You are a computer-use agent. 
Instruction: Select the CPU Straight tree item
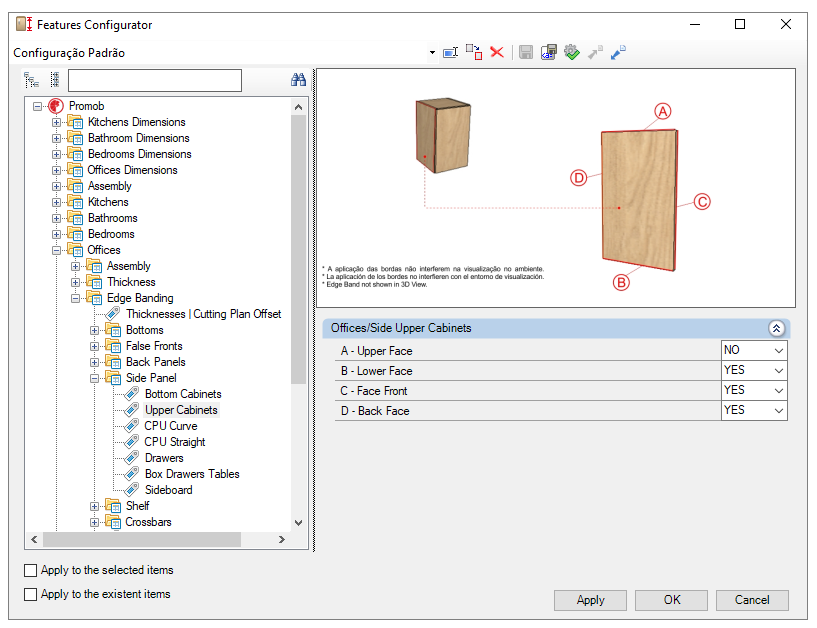point(175,442)
